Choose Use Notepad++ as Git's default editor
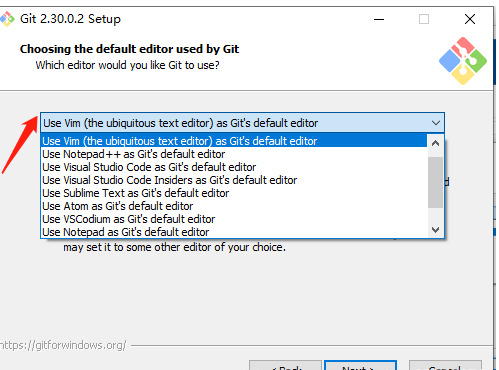This screenshot has height=370, width=499. tap(234, 154)
